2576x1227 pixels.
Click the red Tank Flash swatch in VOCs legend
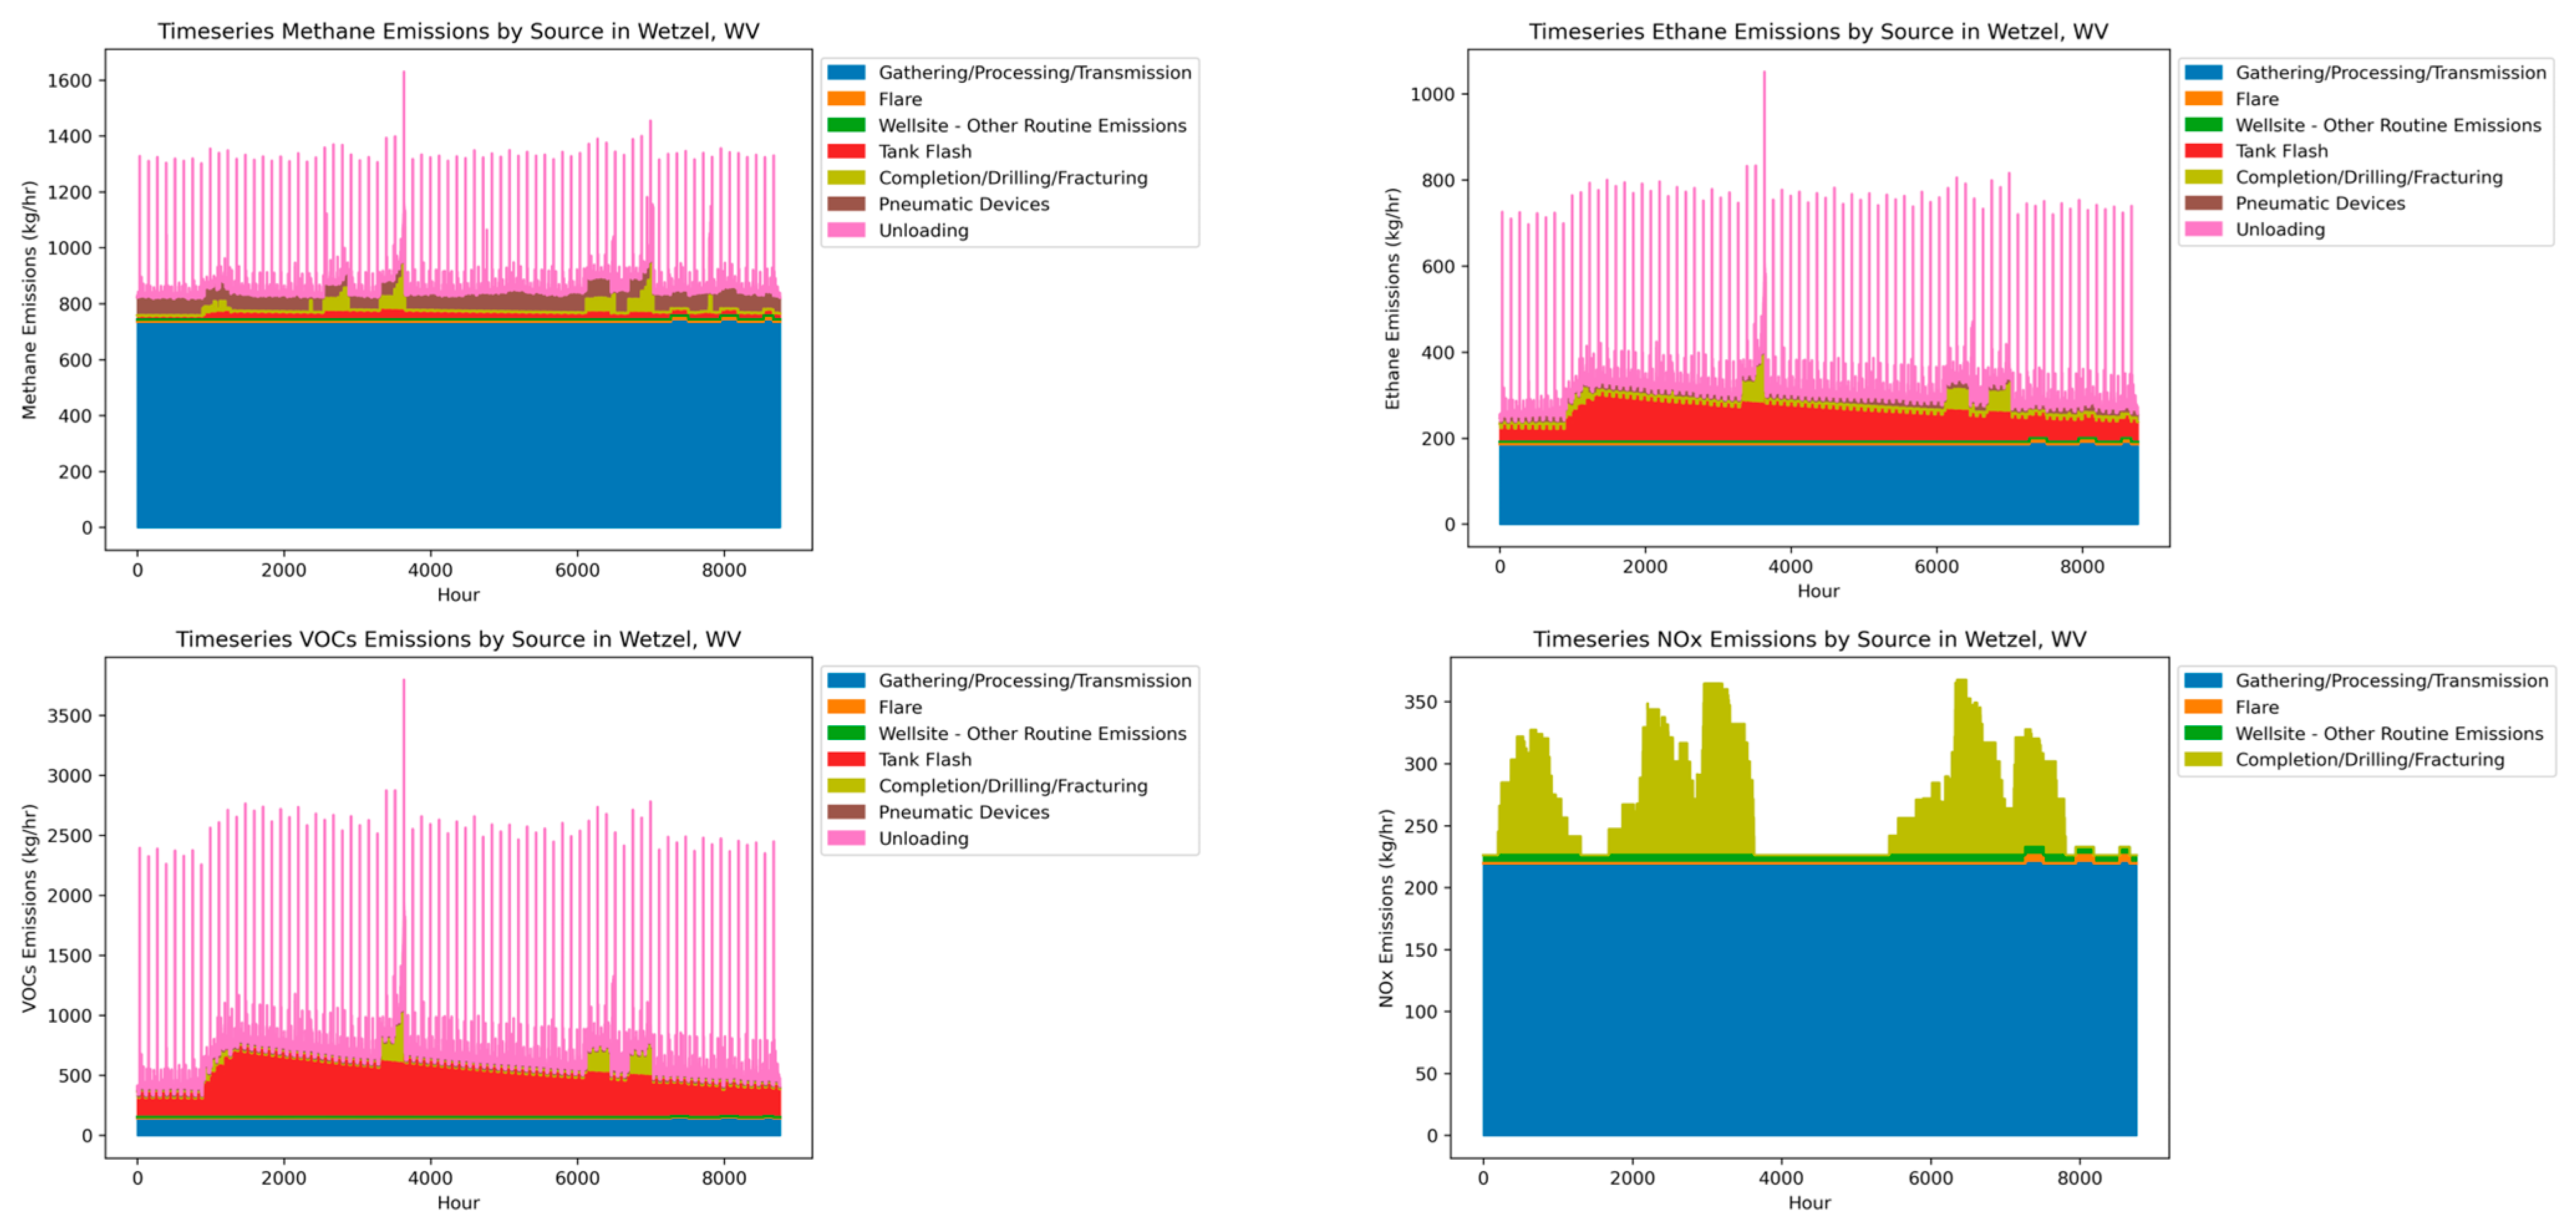(846, 759)
